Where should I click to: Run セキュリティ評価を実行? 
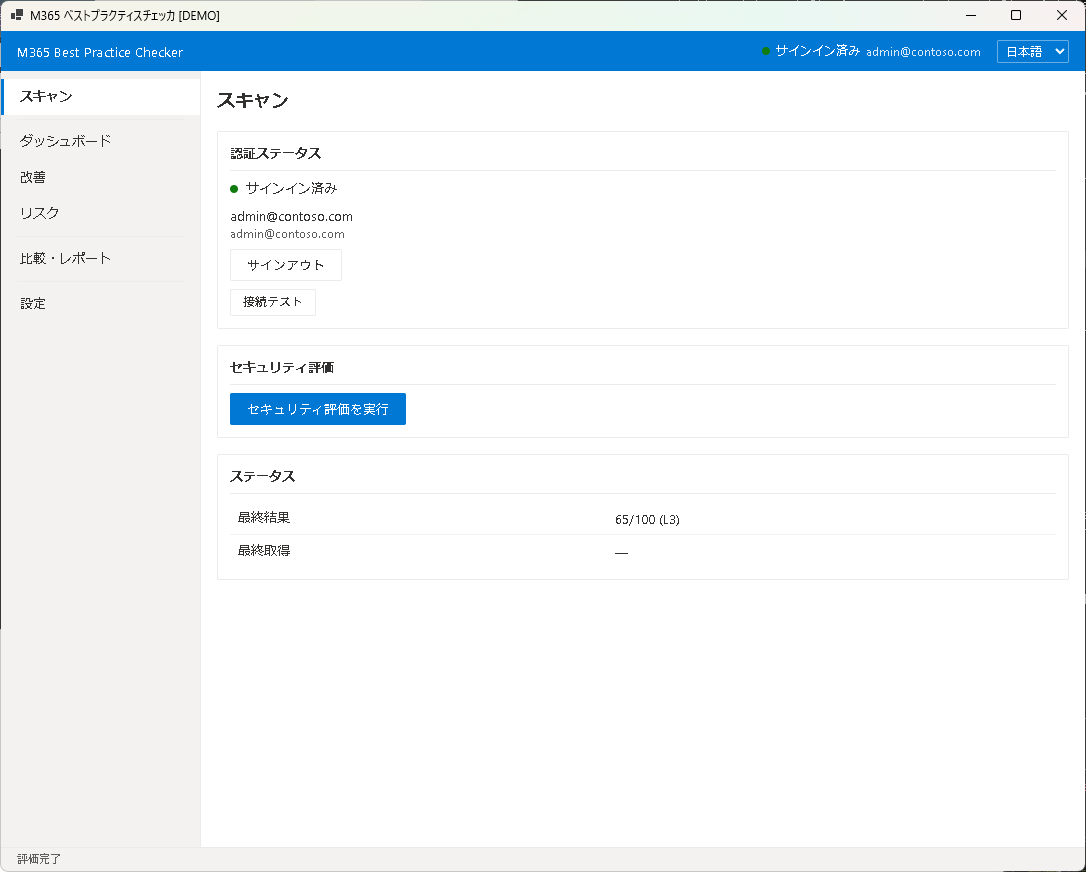tap(318, 409)
